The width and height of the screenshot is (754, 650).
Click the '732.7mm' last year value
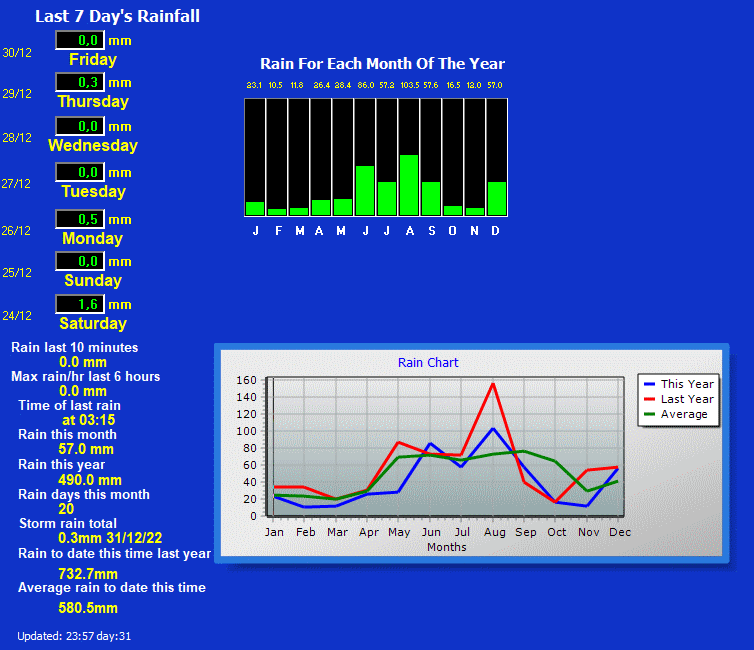pos(88,574)
